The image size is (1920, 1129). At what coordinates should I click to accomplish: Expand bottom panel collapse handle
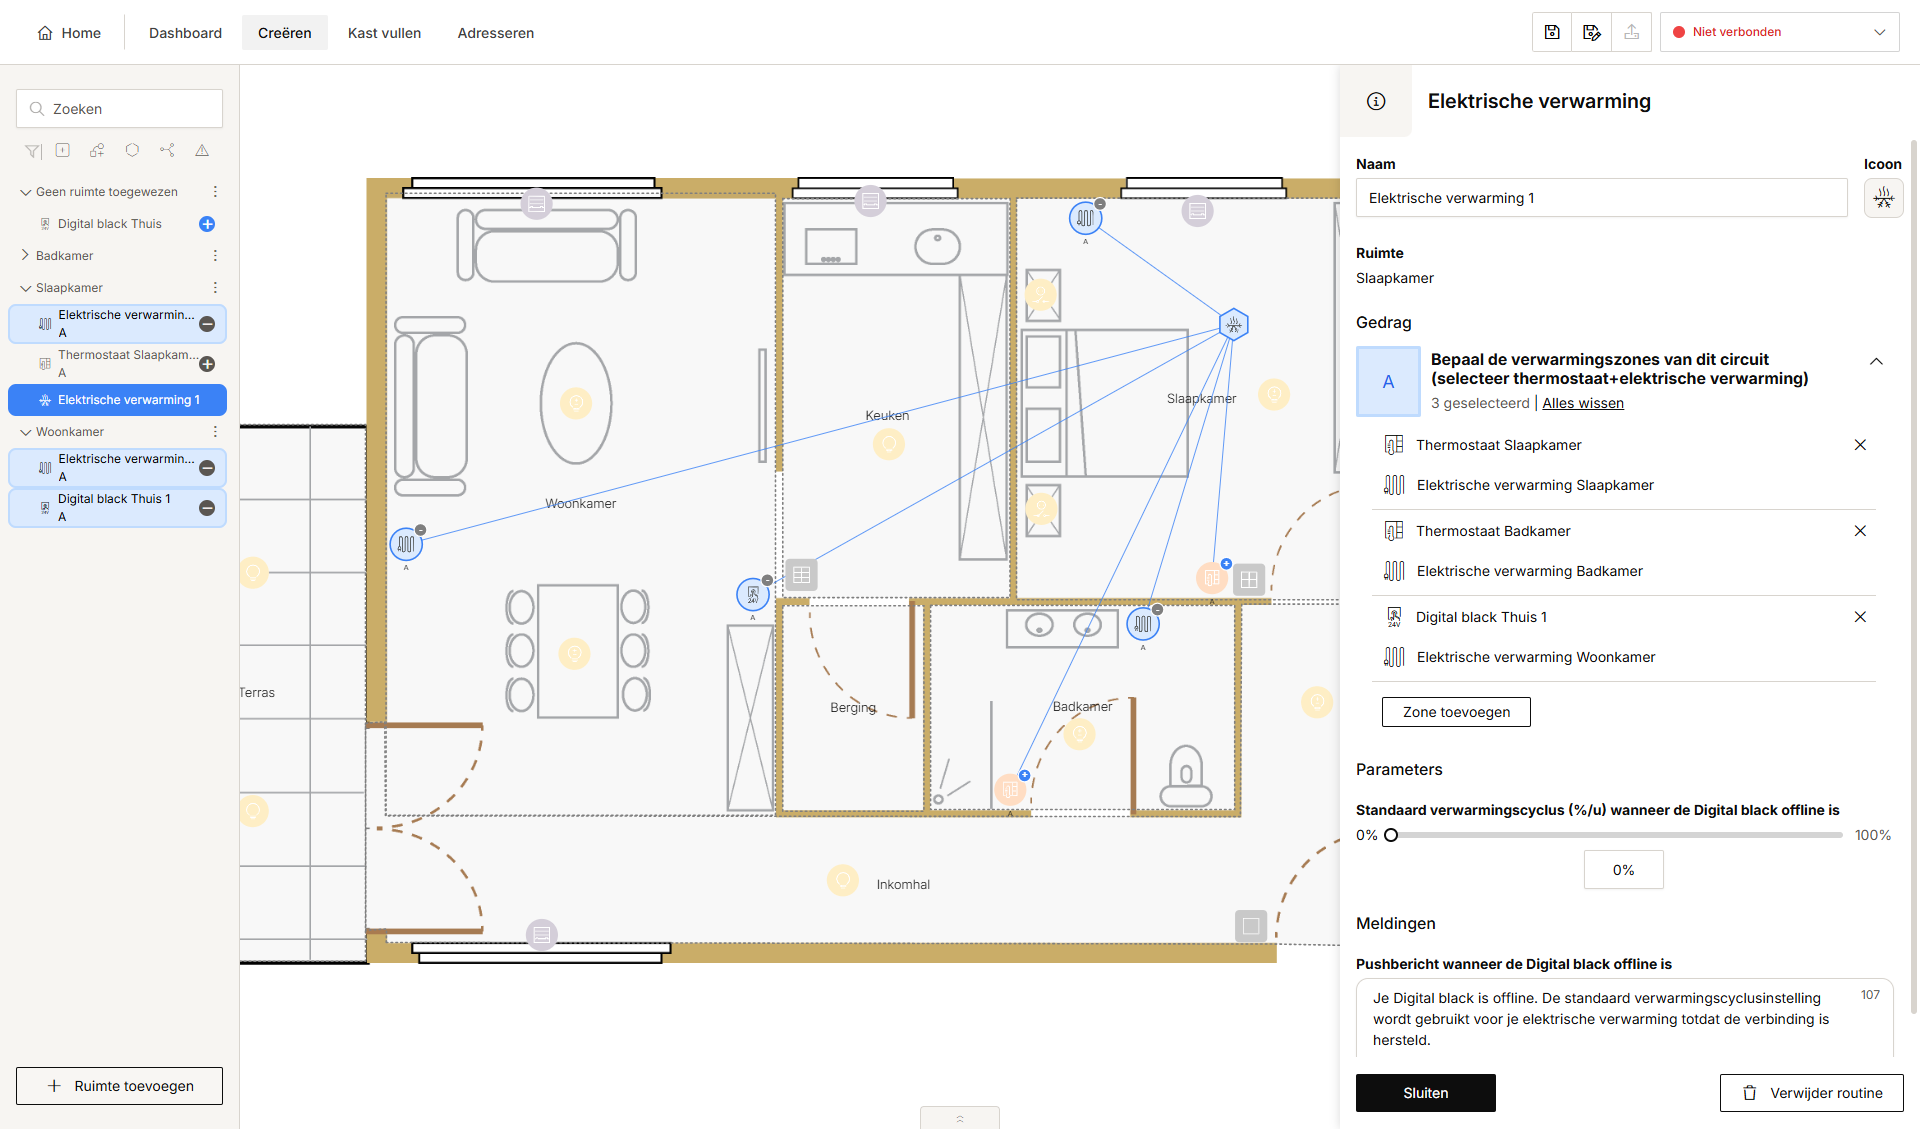pyautogui.click(x=959, y=1118)
